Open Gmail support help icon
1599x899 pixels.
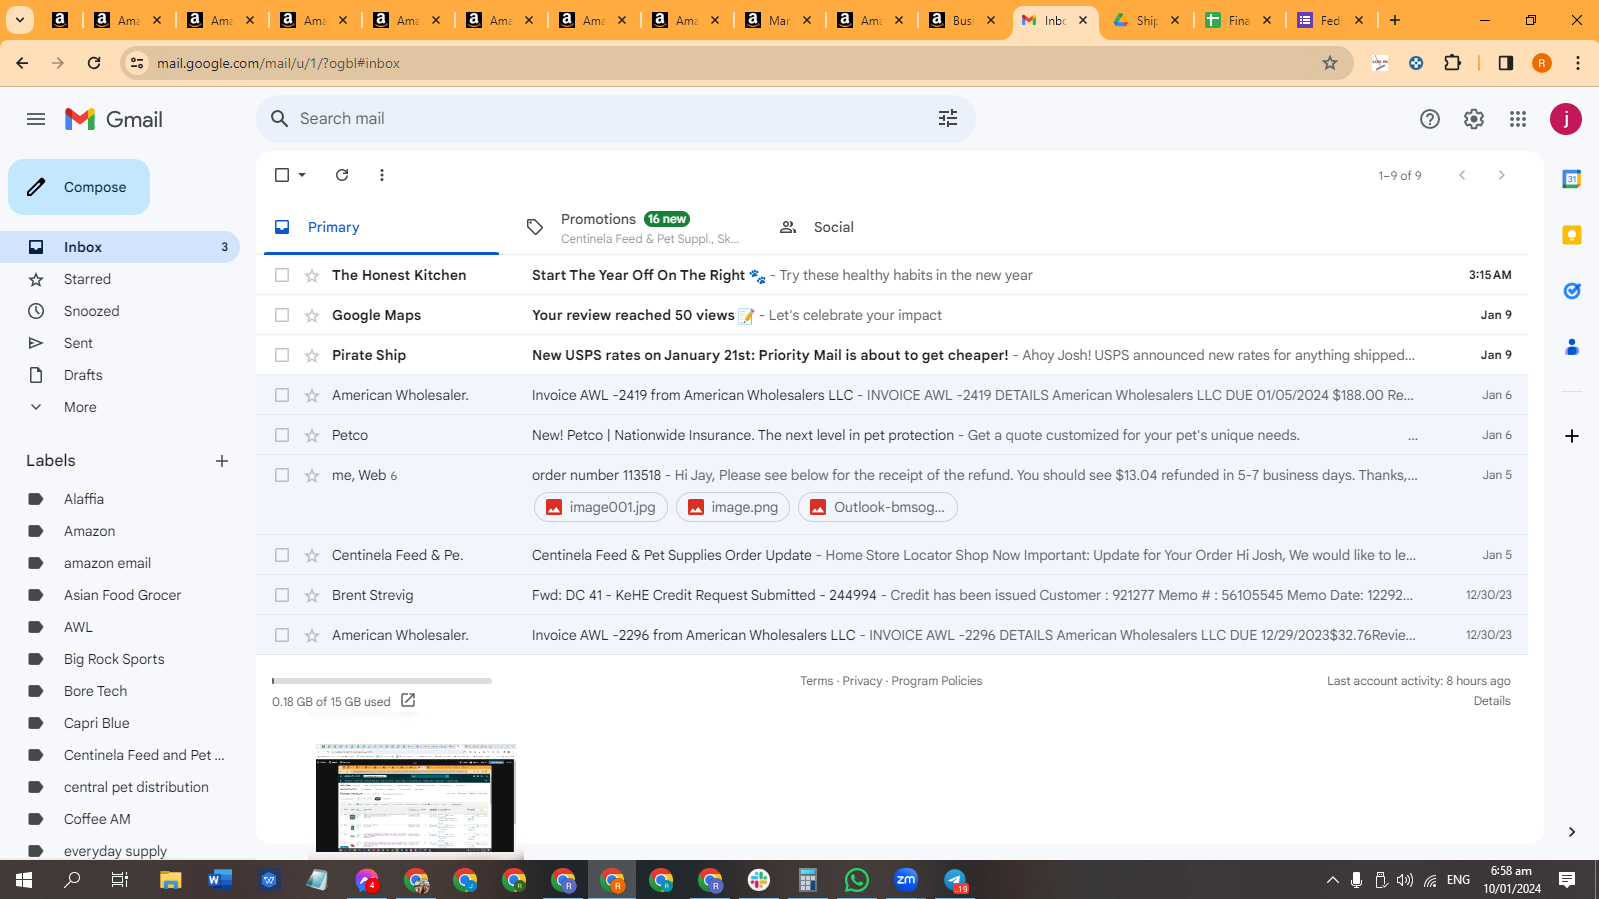1430,119
